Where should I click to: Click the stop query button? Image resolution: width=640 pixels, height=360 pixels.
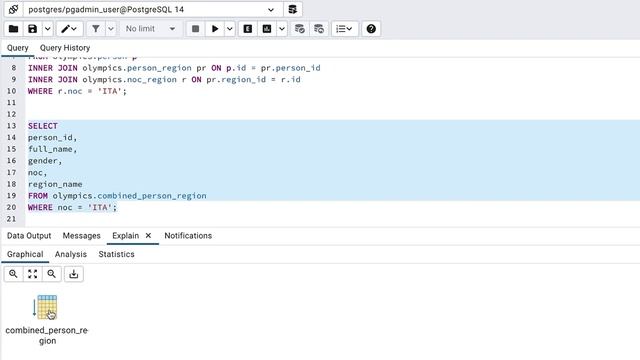tap(196, 29)
